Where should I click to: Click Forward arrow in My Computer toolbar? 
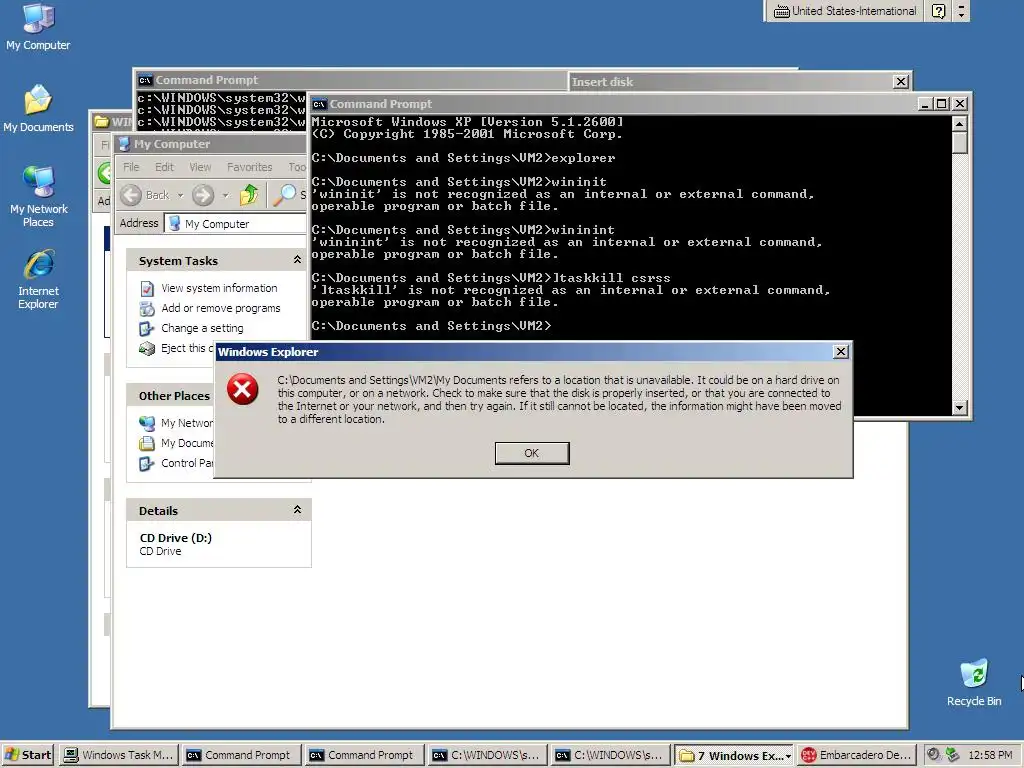[203, 195]
